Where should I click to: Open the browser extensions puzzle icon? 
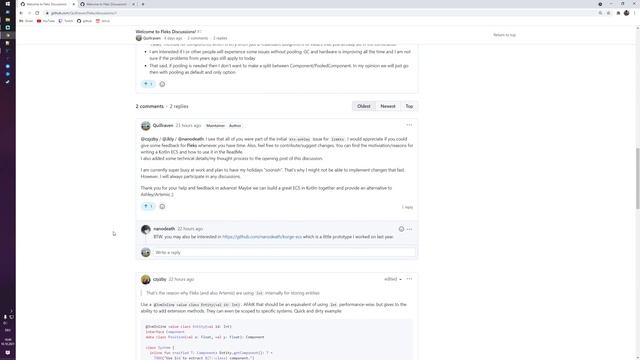coord(618,13)
